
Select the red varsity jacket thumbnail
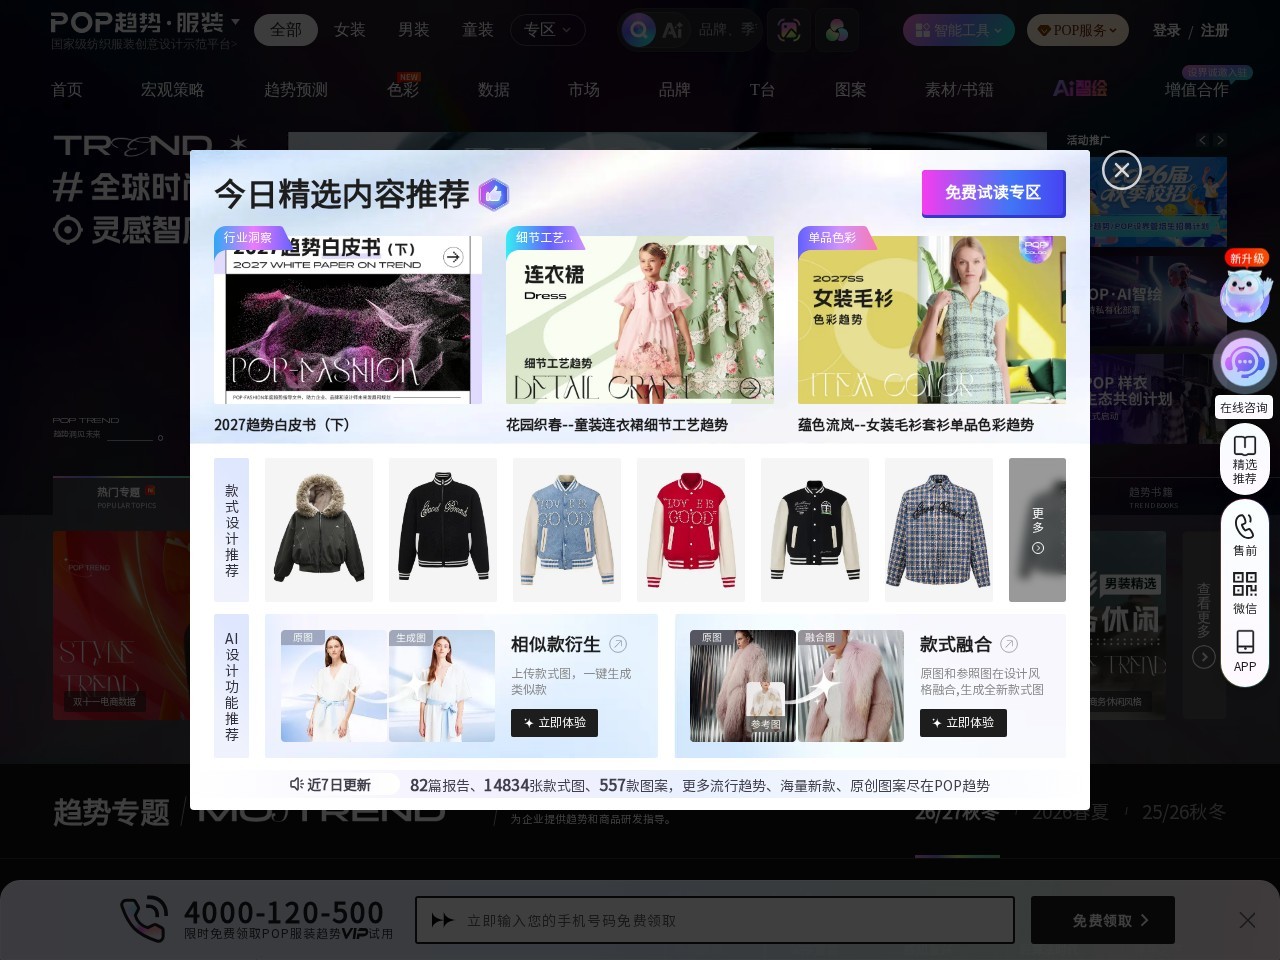tap(690, 530)
